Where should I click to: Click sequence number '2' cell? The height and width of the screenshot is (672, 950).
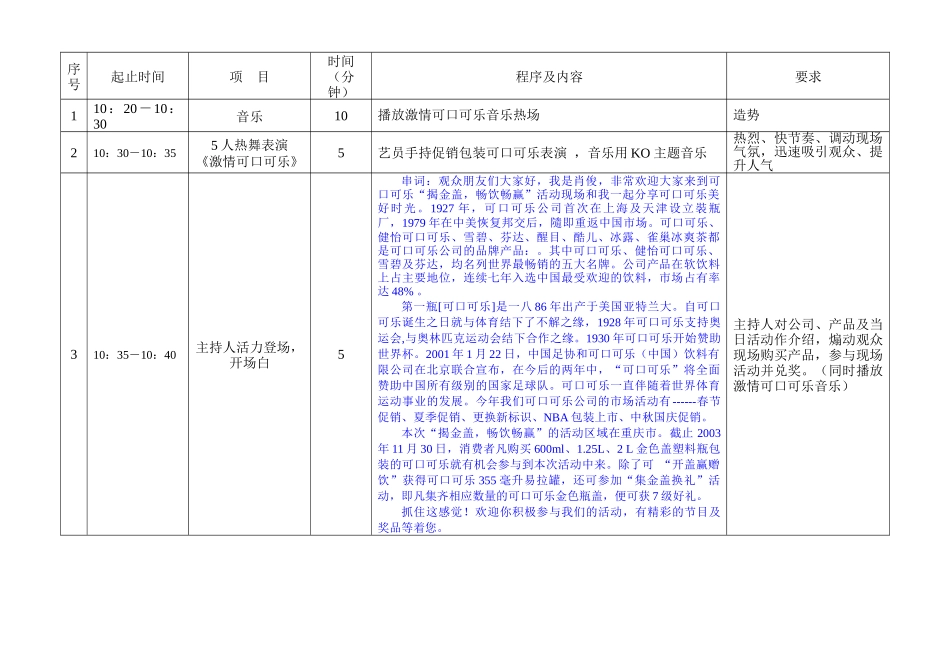(x=74, y=153)
